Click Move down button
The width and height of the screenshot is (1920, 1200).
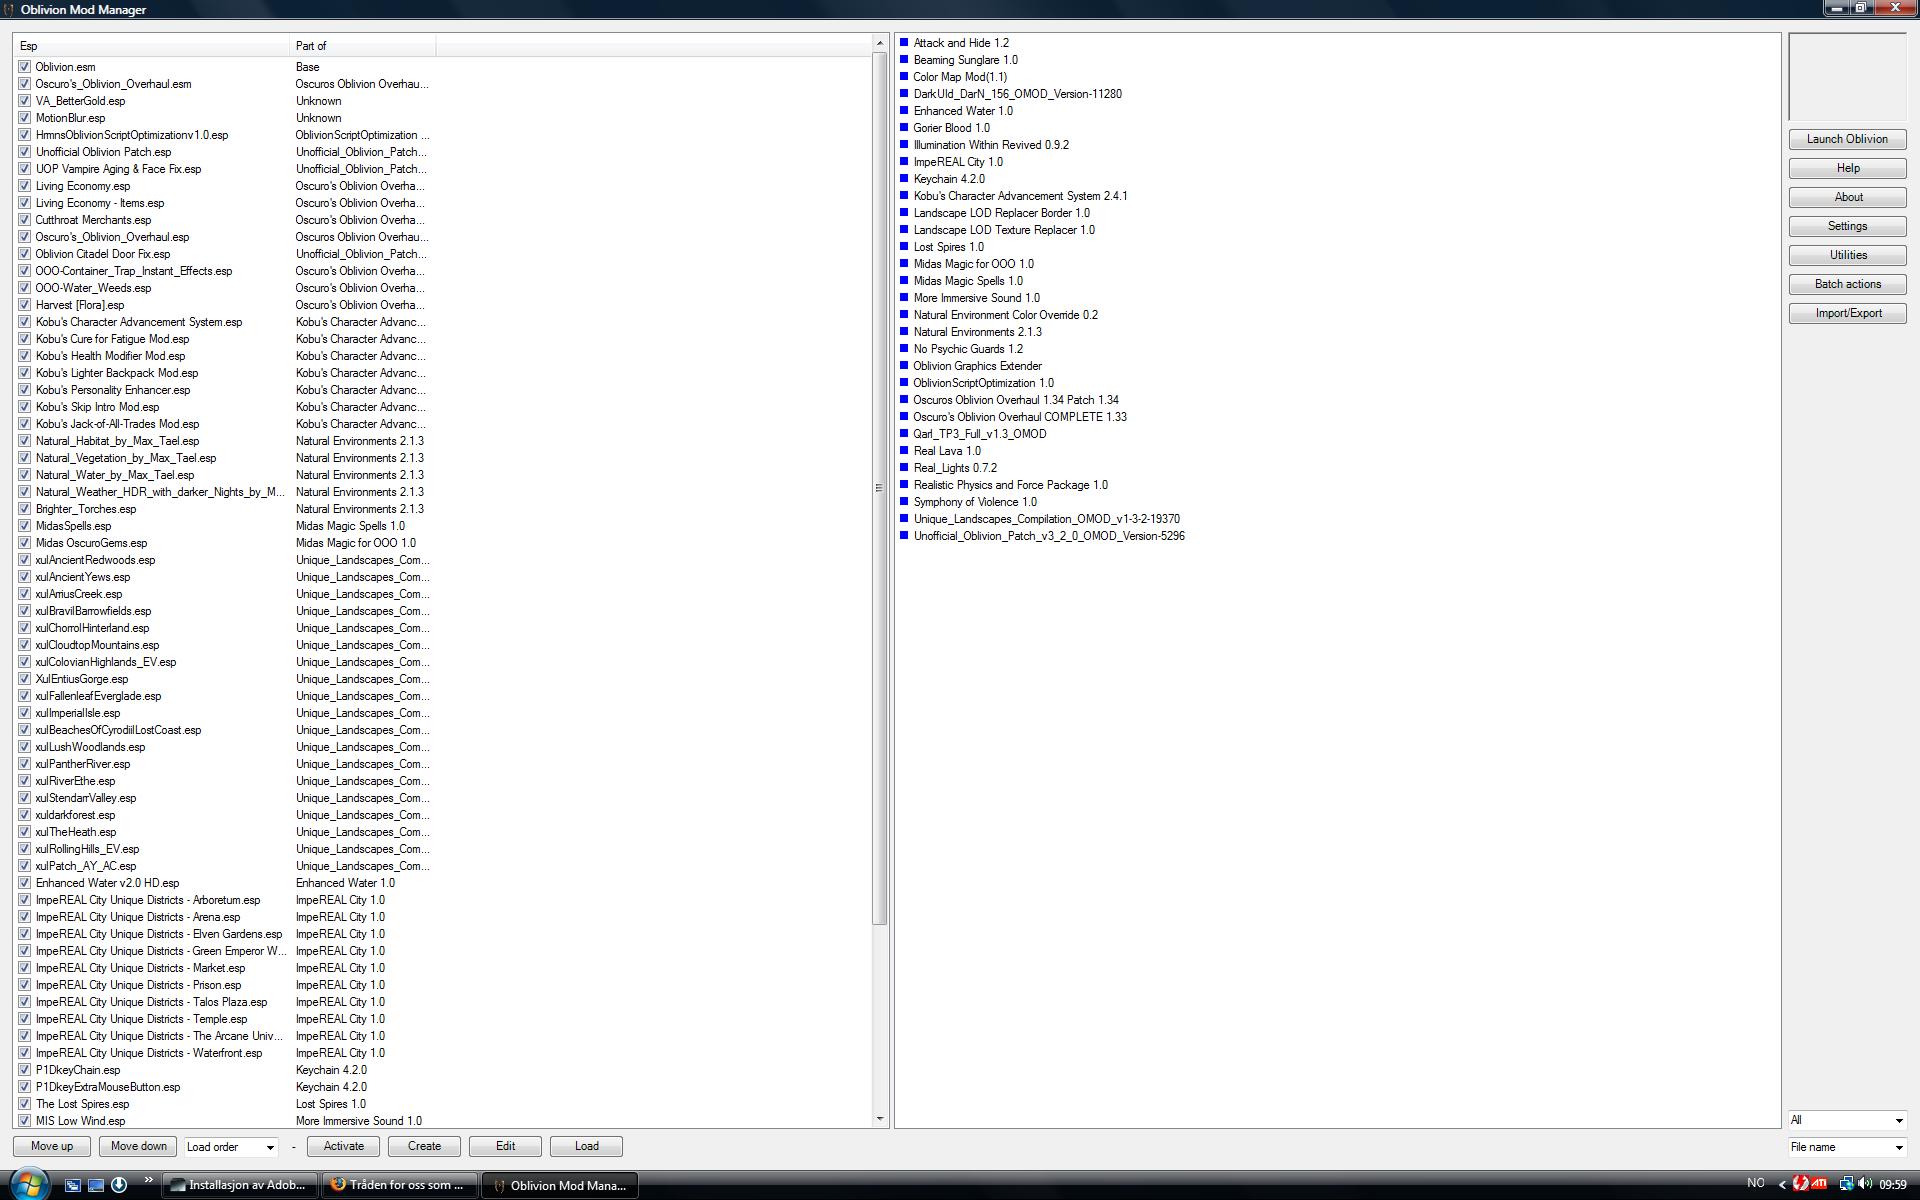[x=138, y=1146]
